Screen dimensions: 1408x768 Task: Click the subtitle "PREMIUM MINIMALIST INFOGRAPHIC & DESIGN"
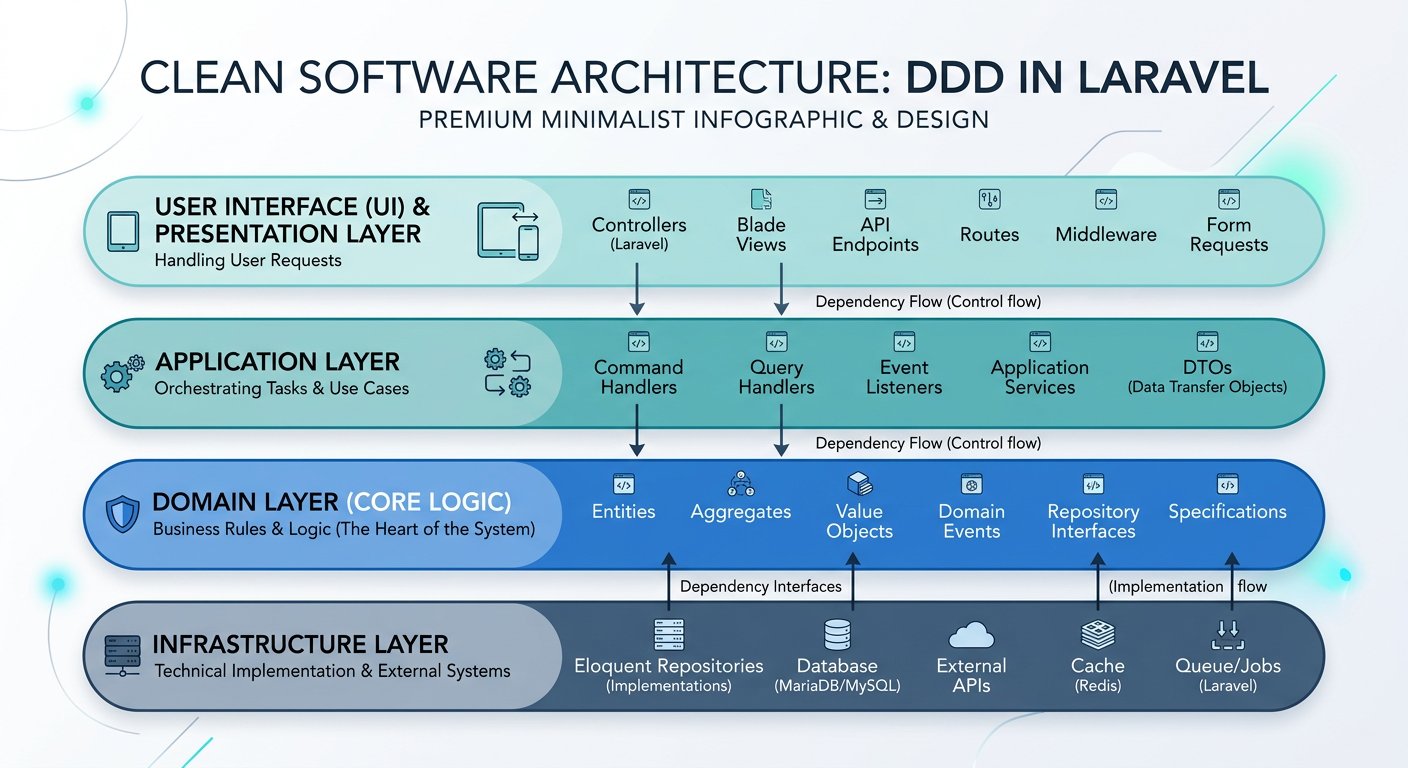(704, 120)
